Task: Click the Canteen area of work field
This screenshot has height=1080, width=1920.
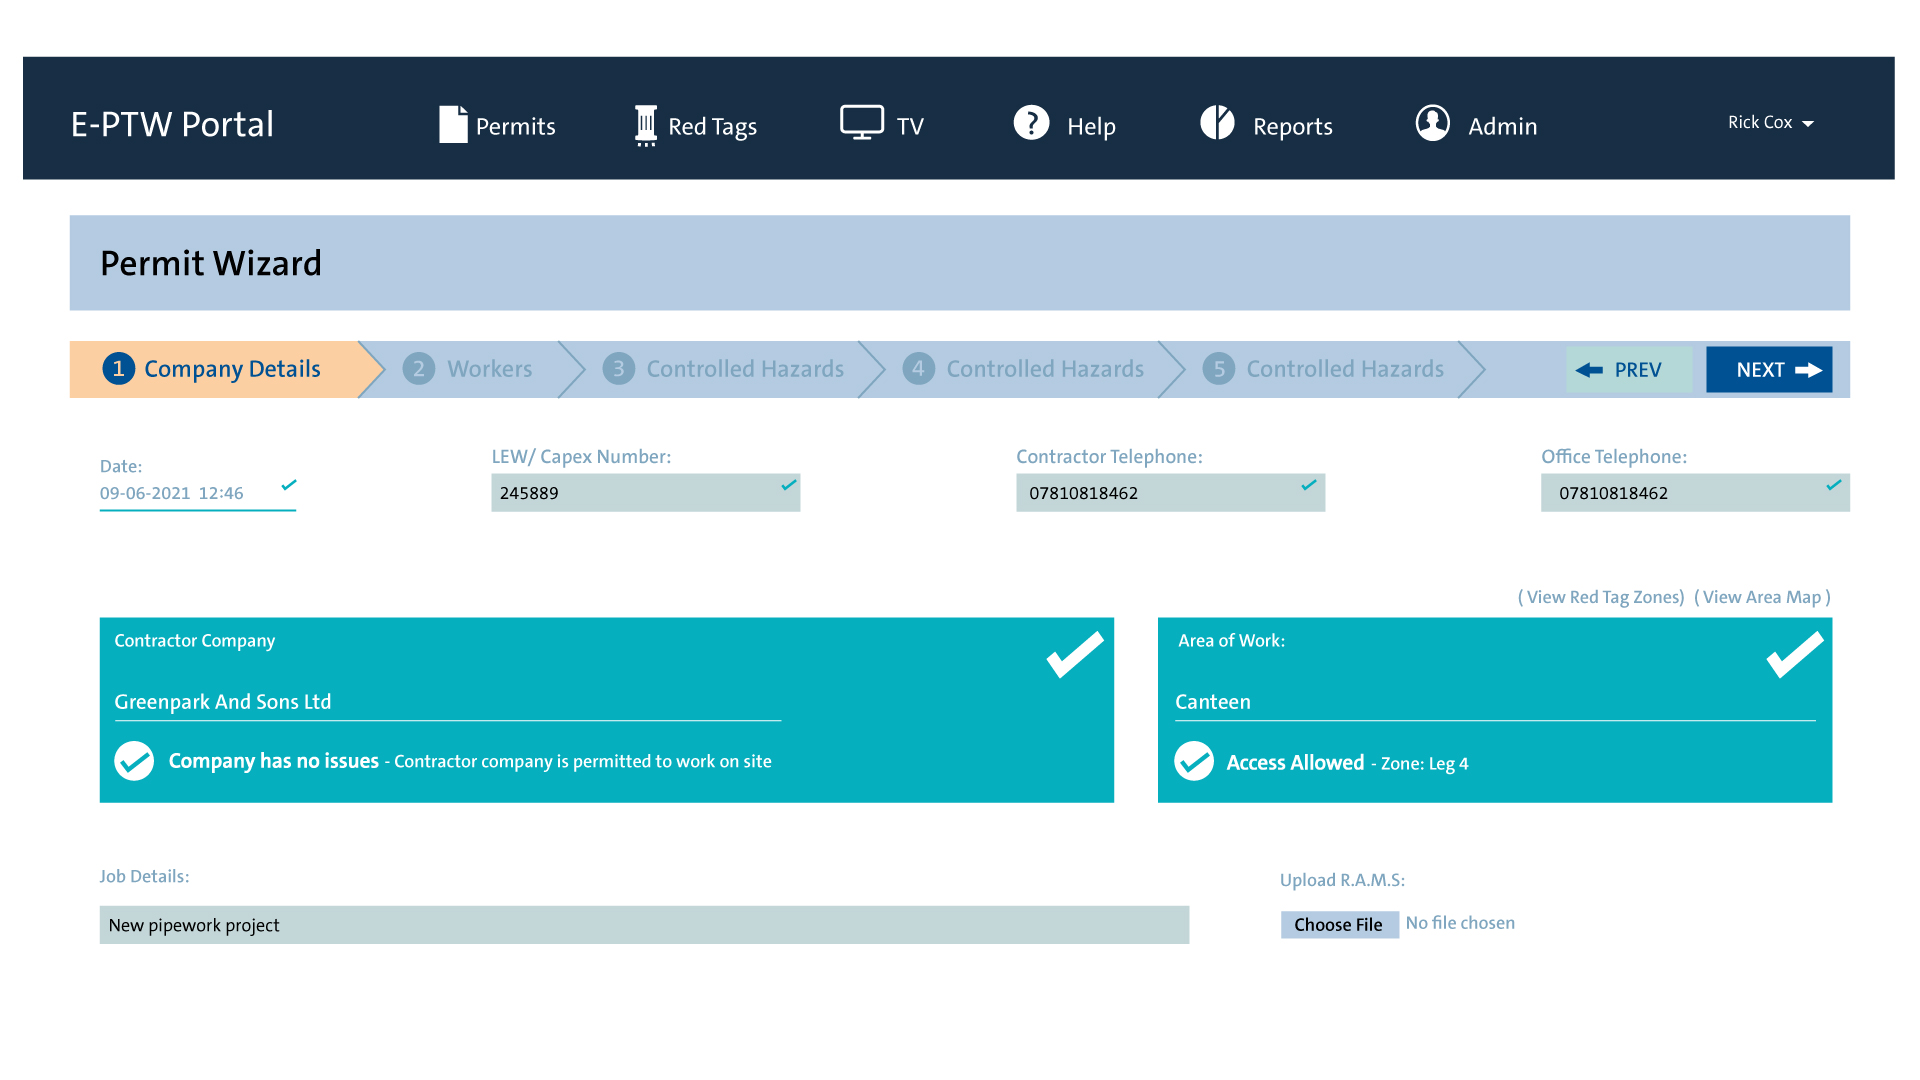Action: click(x=1495, y=702)
